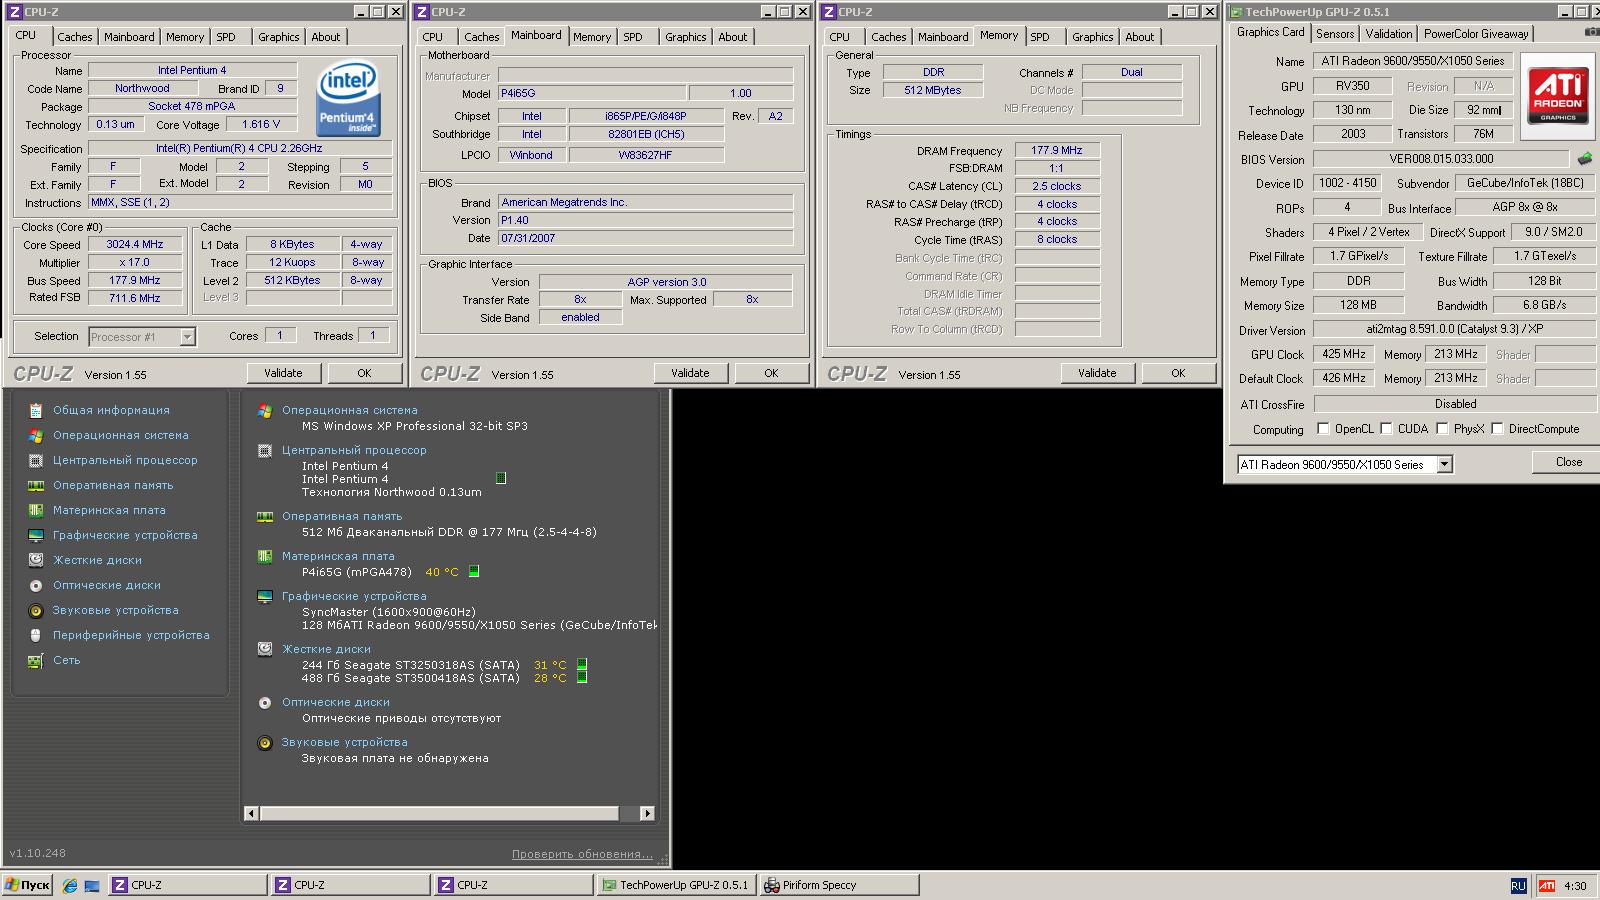Click the GPU-Z camera screenshot icon

(1591, 33)
